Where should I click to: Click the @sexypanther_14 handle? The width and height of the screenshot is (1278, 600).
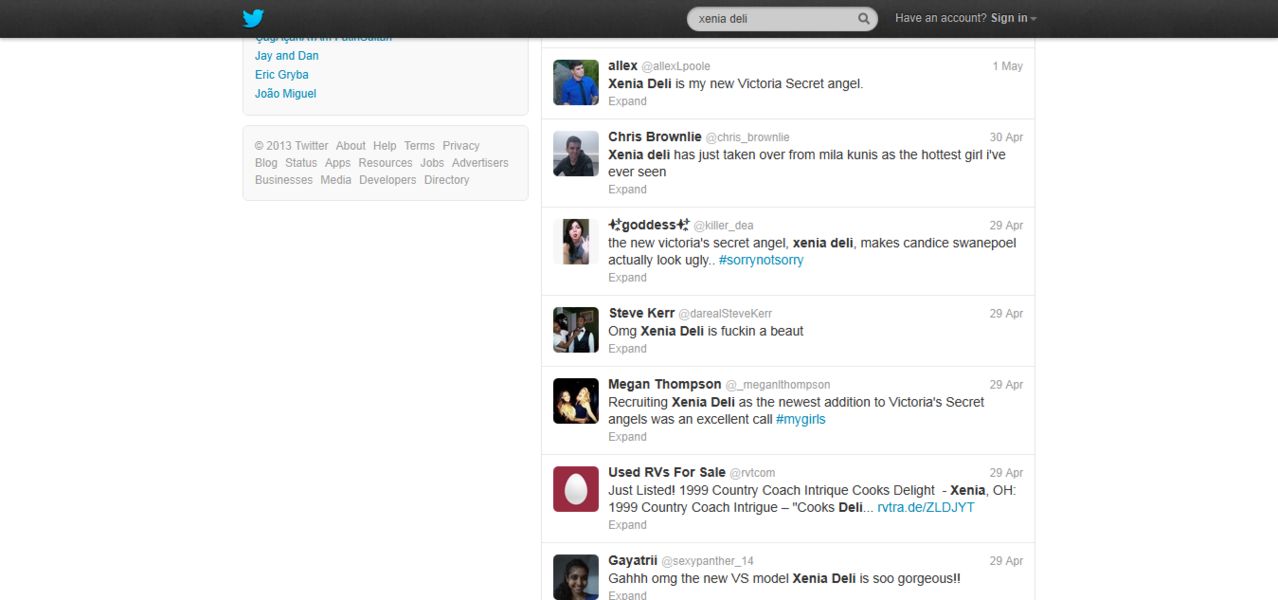[708, 561]
